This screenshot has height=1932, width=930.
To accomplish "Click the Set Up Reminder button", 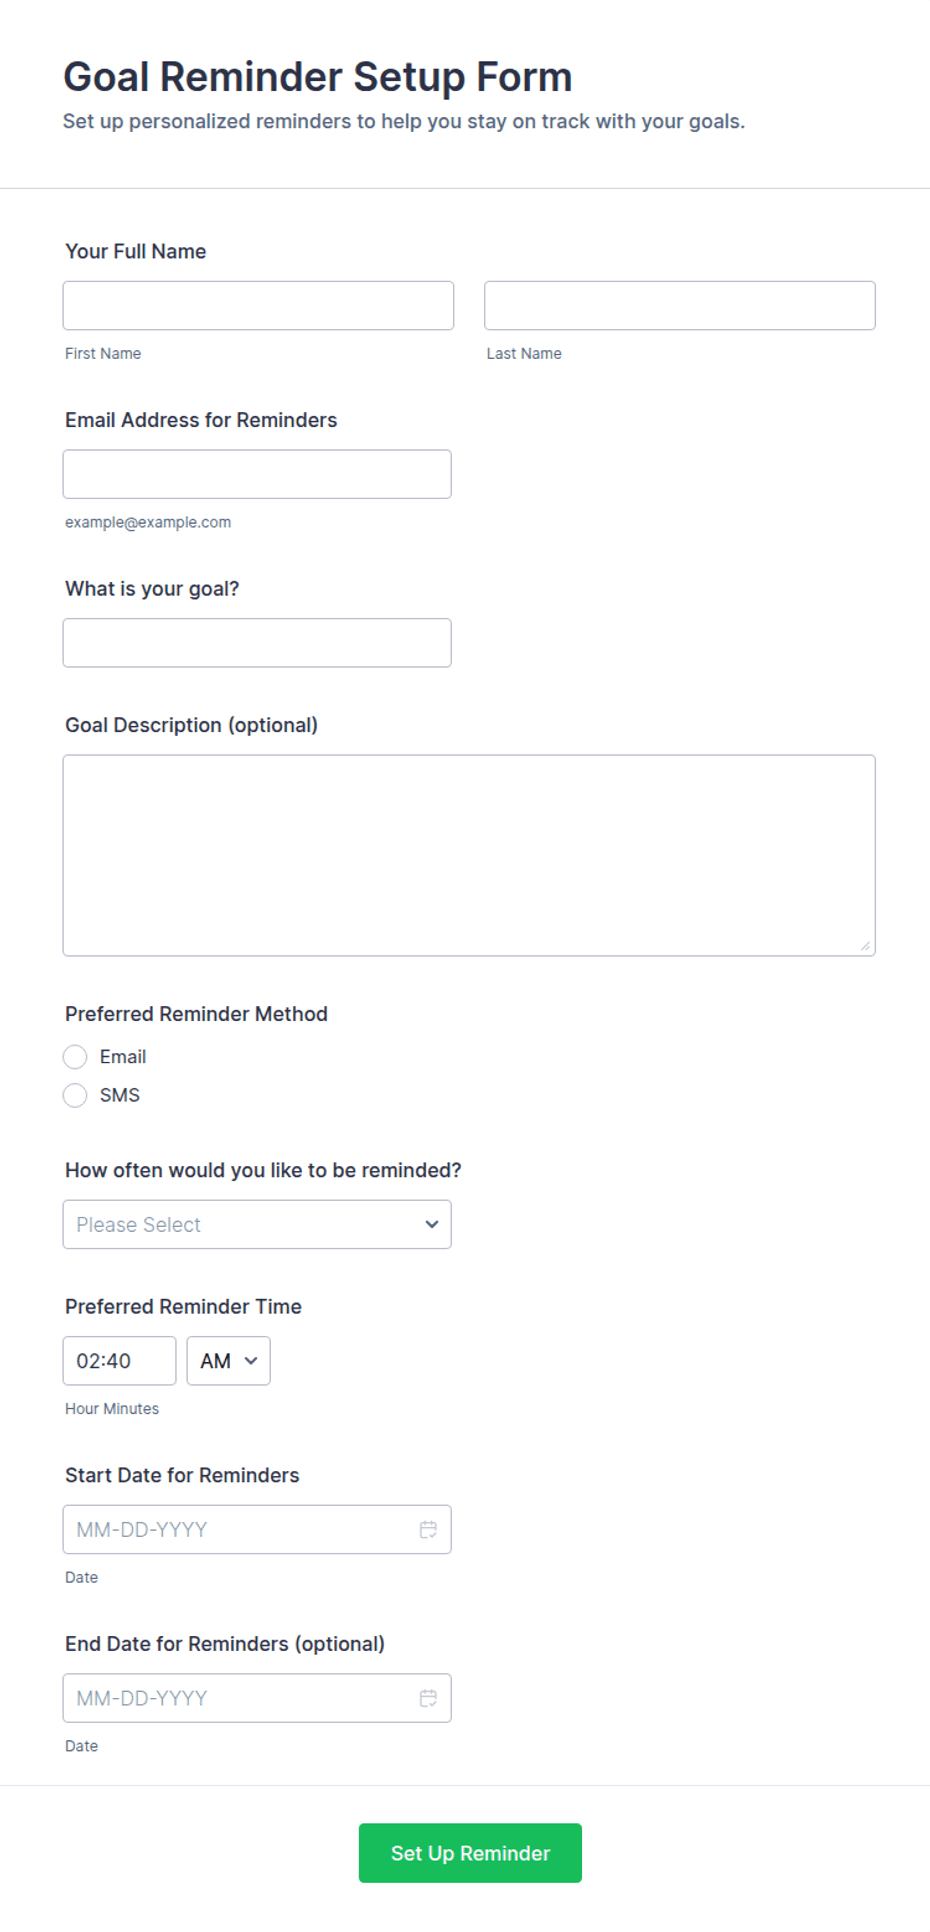I will pyautogui.click(x=470, y=1853).
